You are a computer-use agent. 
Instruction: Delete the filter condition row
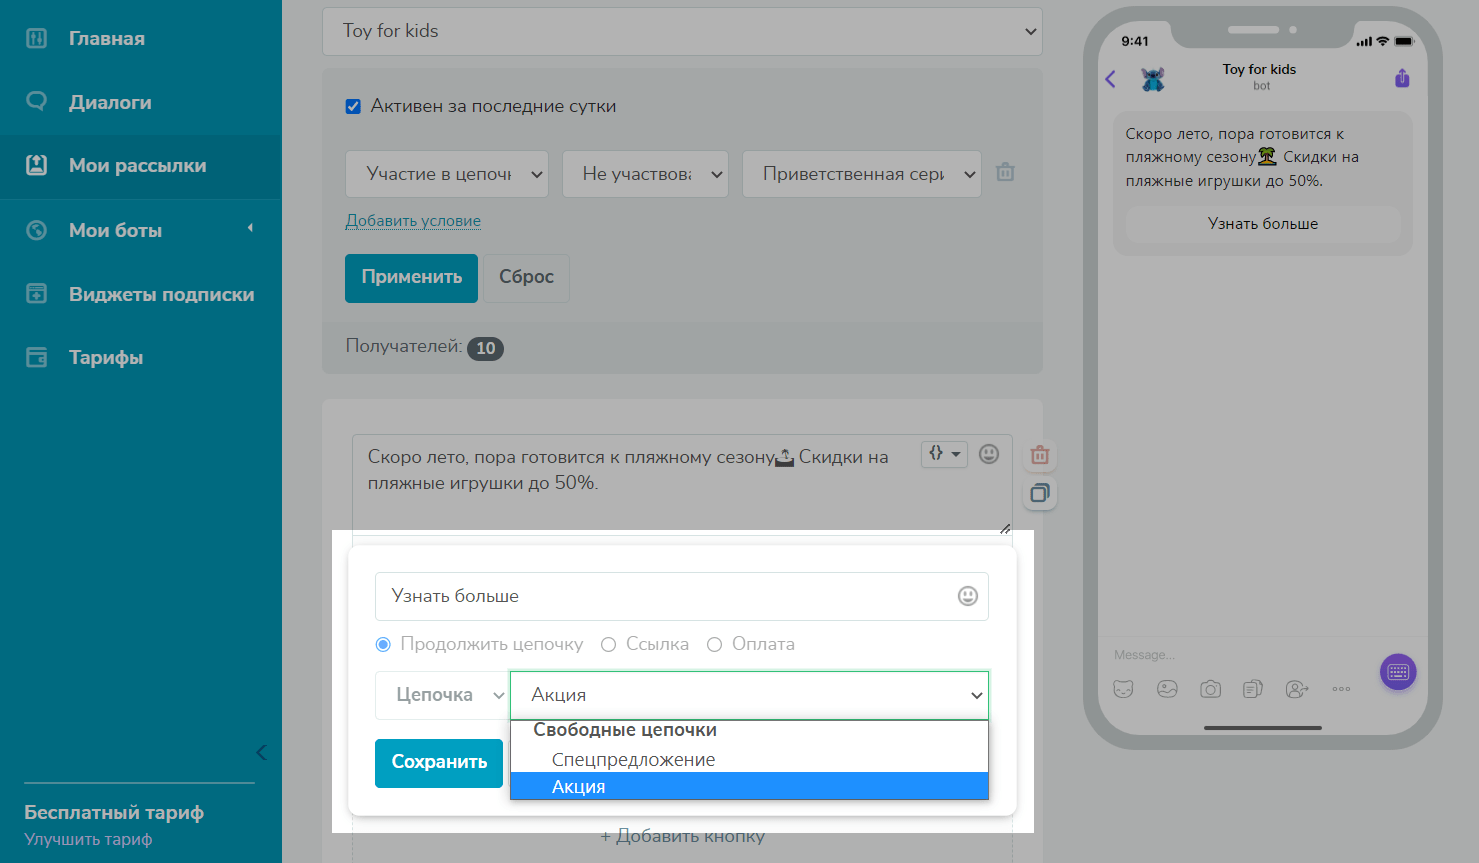point(1005,173)
